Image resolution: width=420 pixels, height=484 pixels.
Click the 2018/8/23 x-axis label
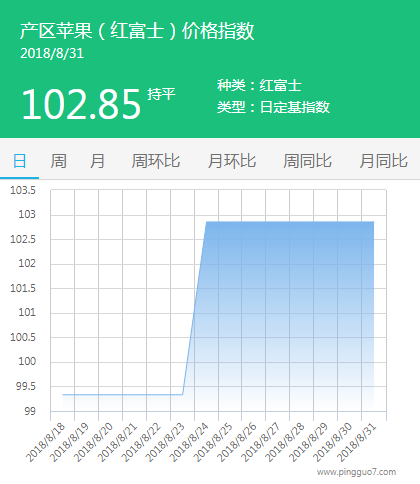click(x=166, y=442)
